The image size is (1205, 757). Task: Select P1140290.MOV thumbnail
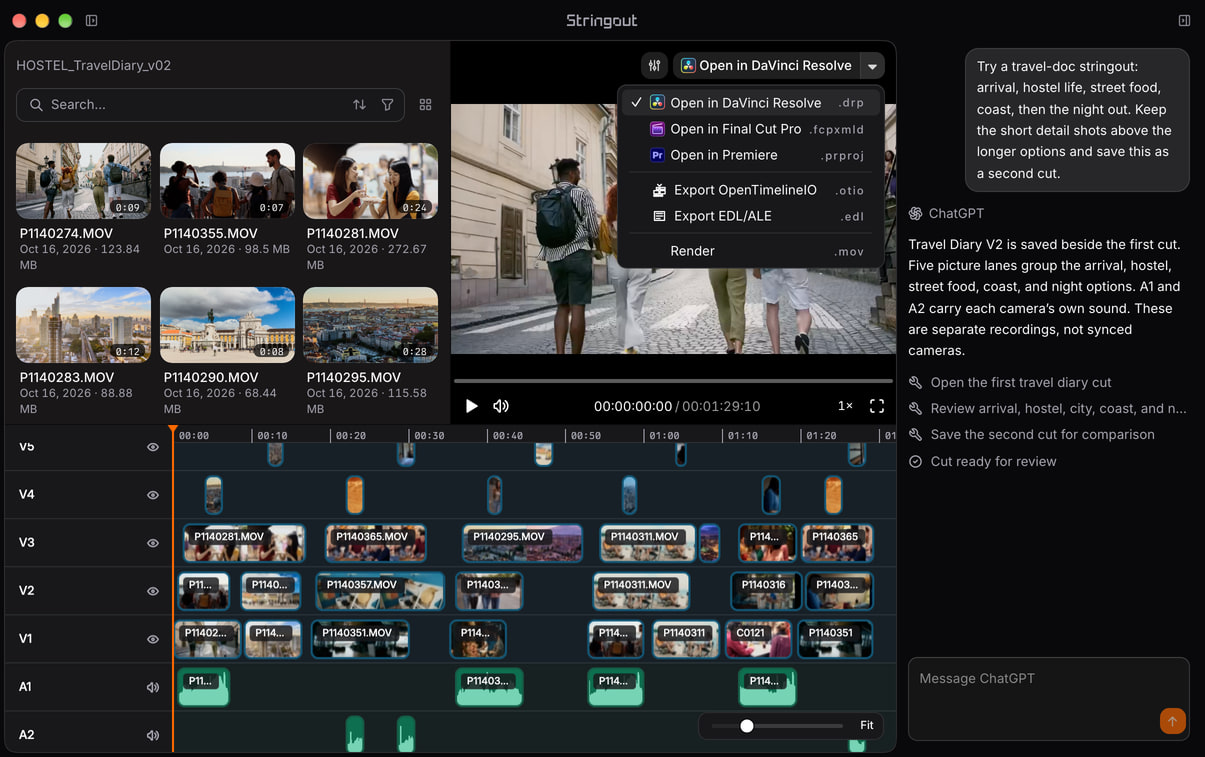[x=227, y=325]
